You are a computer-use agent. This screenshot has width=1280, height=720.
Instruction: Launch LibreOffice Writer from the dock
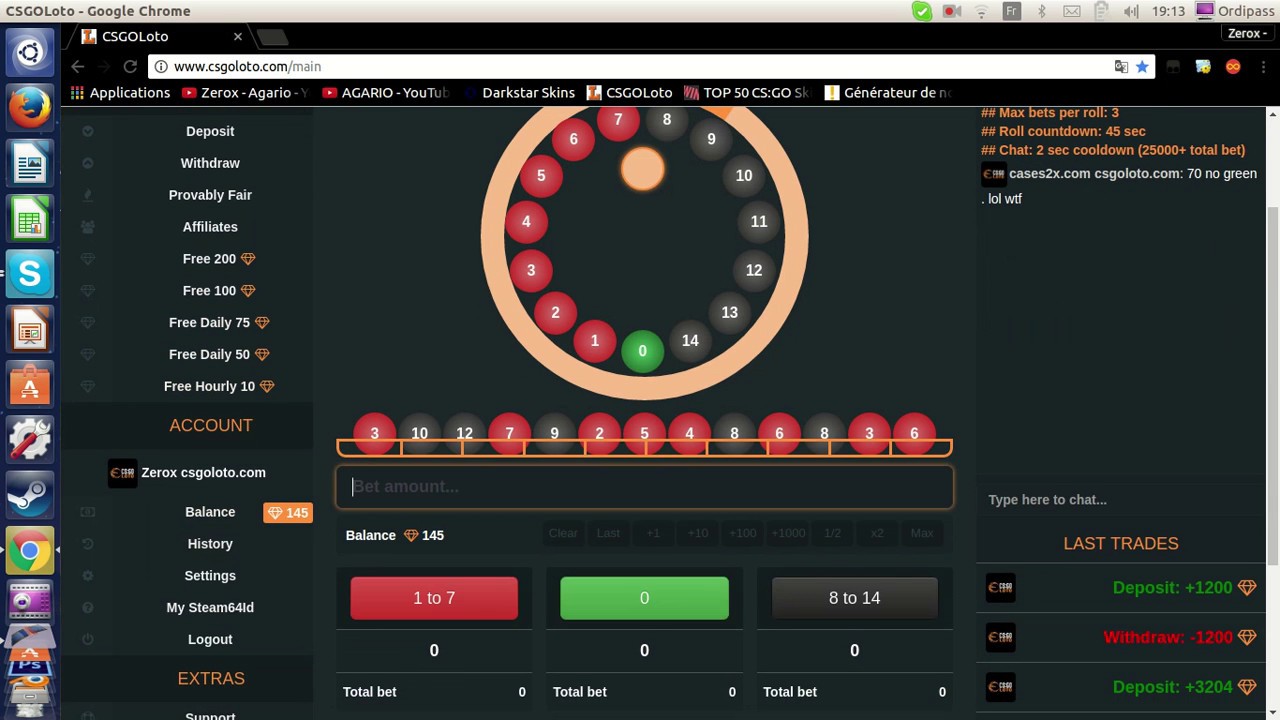point(30,163)
